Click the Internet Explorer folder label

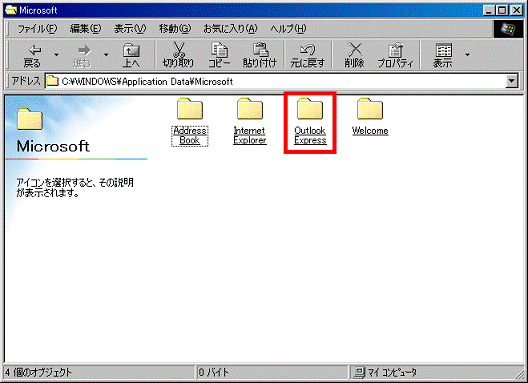(x=250, y=136)
